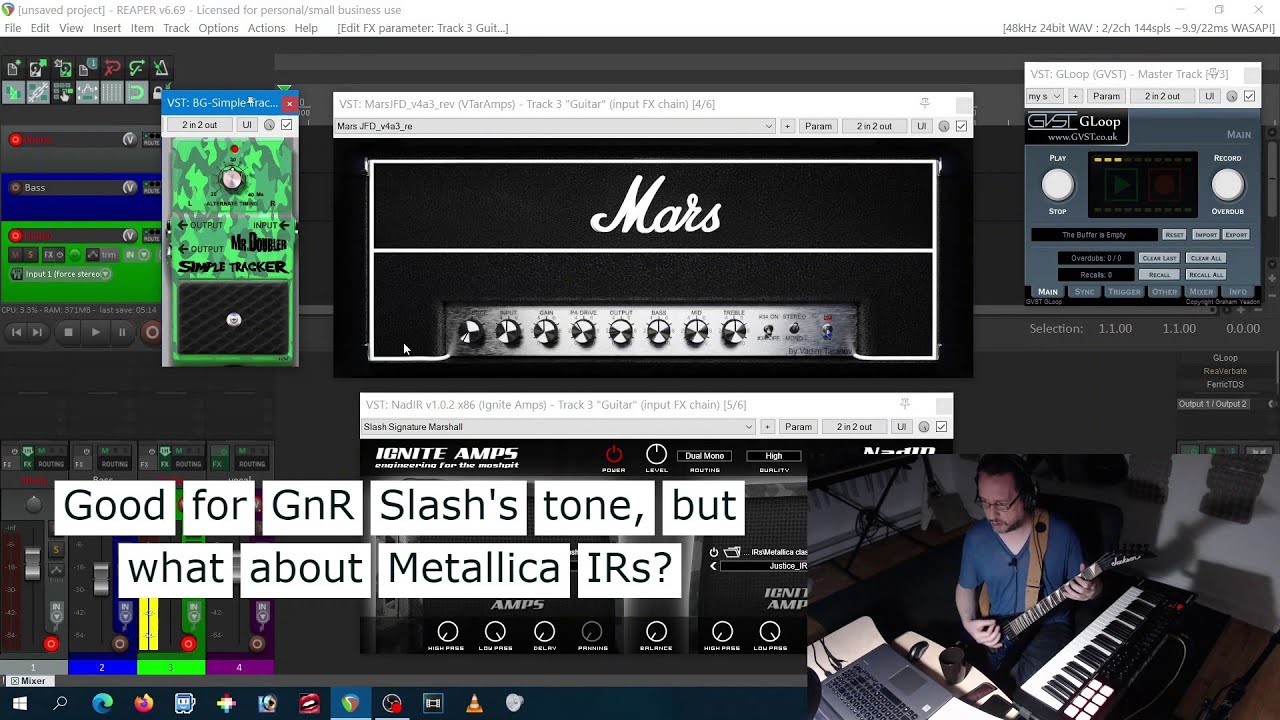Step on Simple Tracker pedal footswitch
The image size is (1280, 720).
pos(234,320)
